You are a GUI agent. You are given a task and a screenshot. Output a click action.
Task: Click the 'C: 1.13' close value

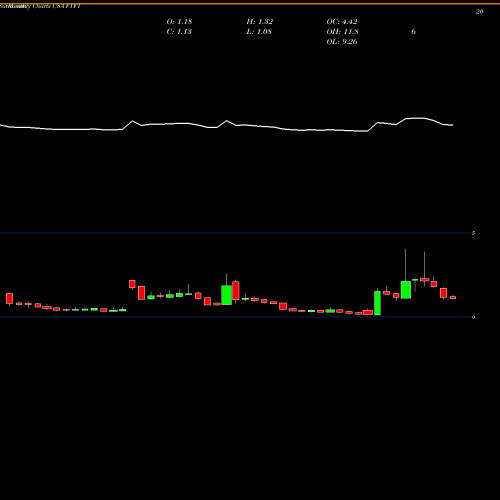[x=179, y=32]
